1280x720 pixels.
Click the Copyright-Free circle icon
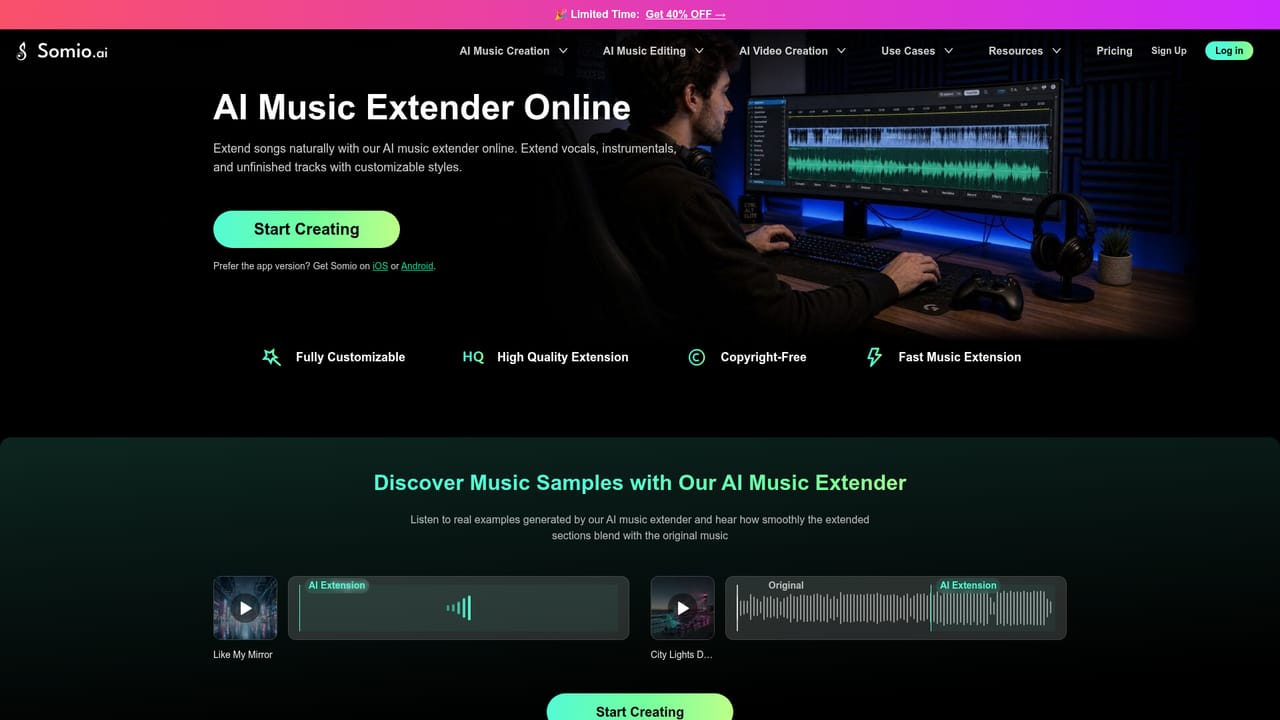697,357
